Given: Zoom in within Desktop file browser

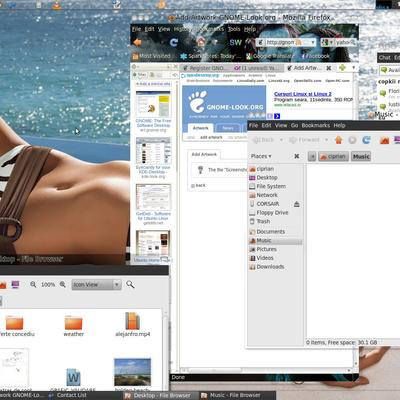Looking at the screenshot, I should pos(63,284).
